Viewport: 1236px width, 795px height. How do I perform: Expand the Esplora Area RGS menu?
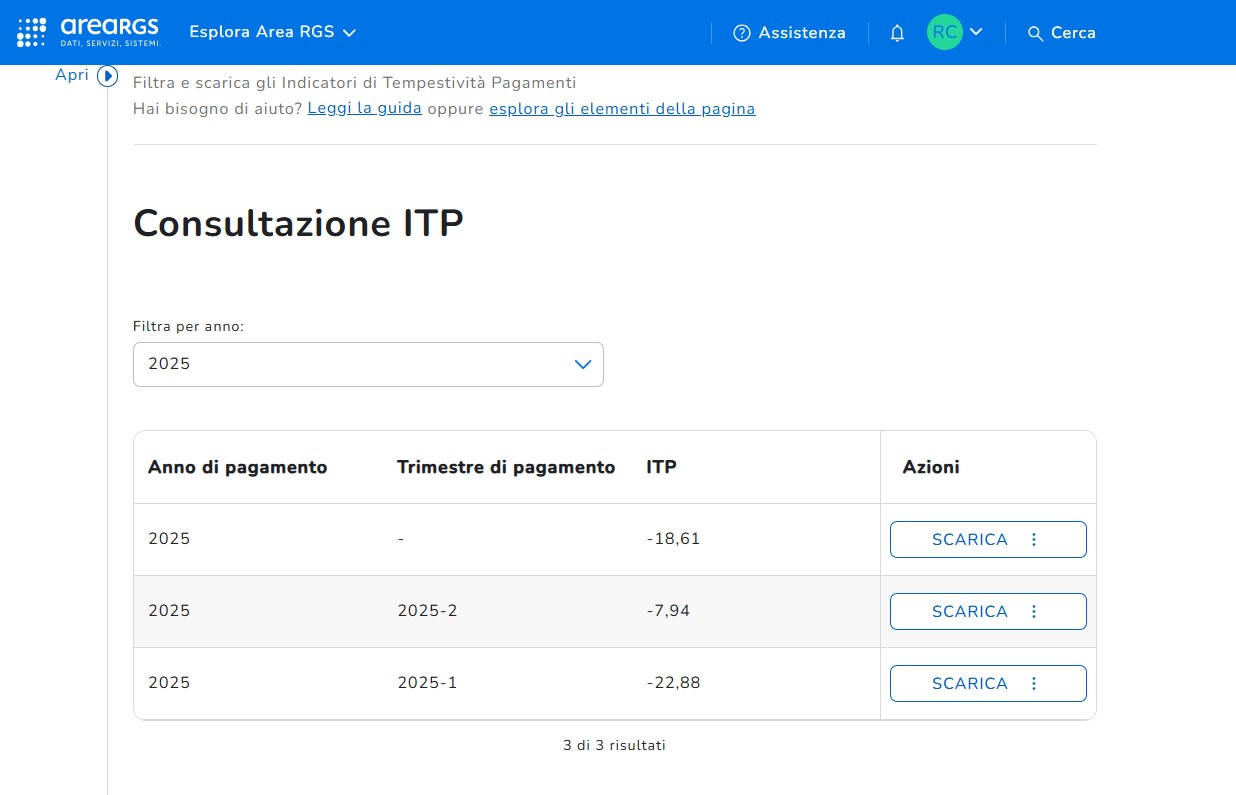tap(272, 32)
